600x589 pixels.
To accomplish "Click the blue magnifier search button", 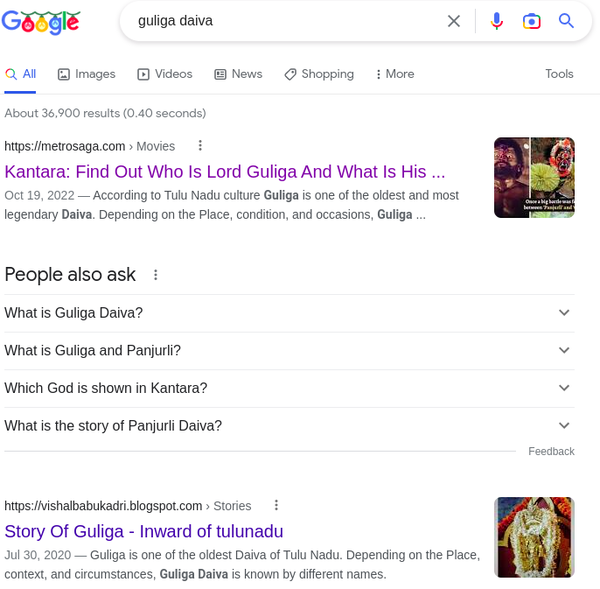I will pyautogui.click(x=566, y=21).
